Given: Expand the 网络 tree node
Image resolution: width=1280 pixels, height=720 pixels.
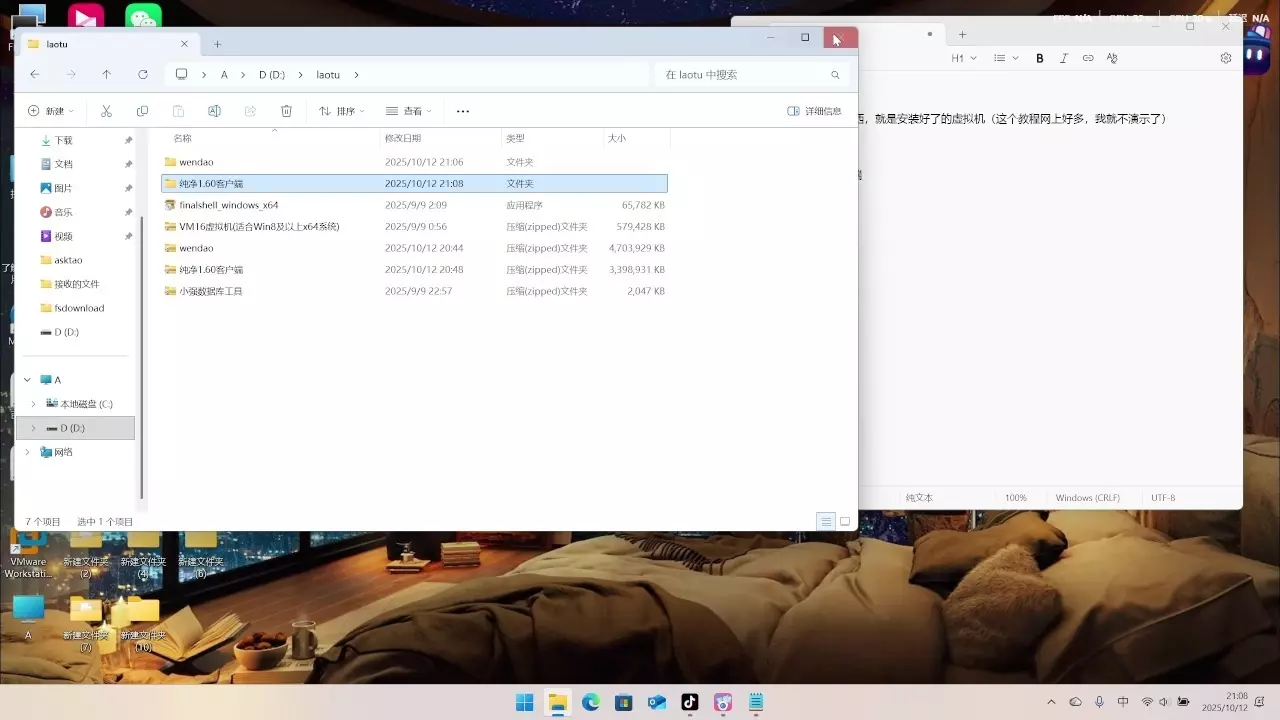Looking at the screenshot, I should (x=27, y=452).
